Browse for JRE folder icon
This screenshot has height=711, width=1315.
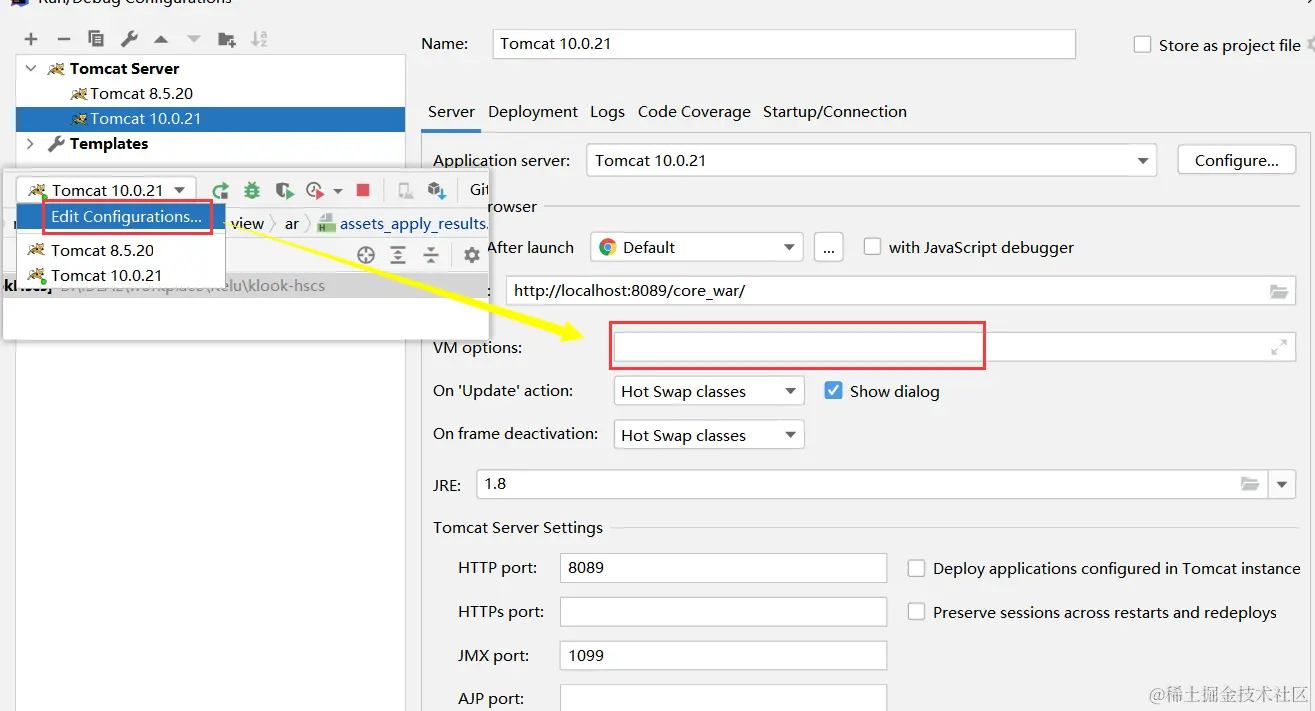pyautogui.click(x=1250, y=484)
